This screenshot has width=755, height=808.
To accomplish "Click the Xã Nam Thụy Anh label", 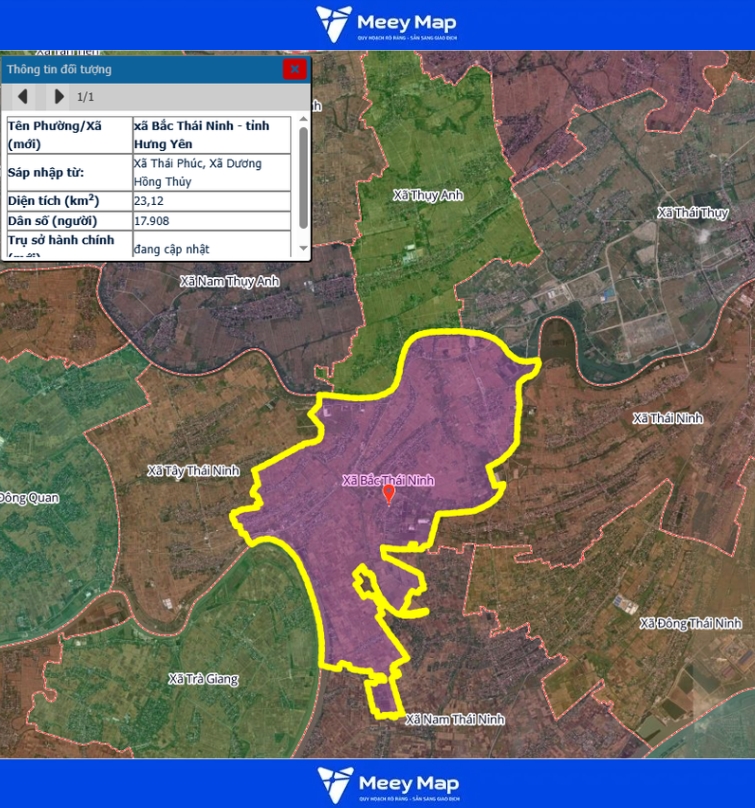I will pyautogui.click(x=229, y=282).
